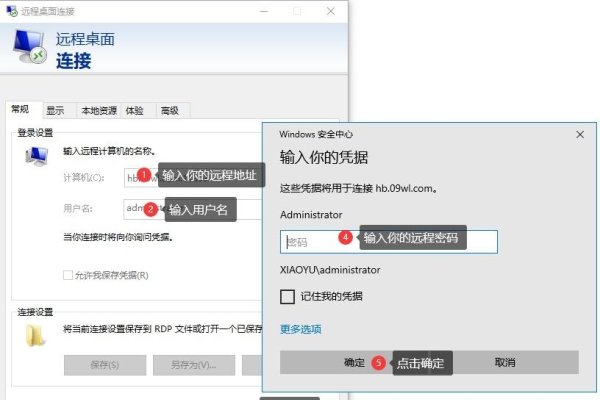Click the 输入远程计算机的名称 text
Image resolution: width=600 pixels, height=400 pixels.
109,151
